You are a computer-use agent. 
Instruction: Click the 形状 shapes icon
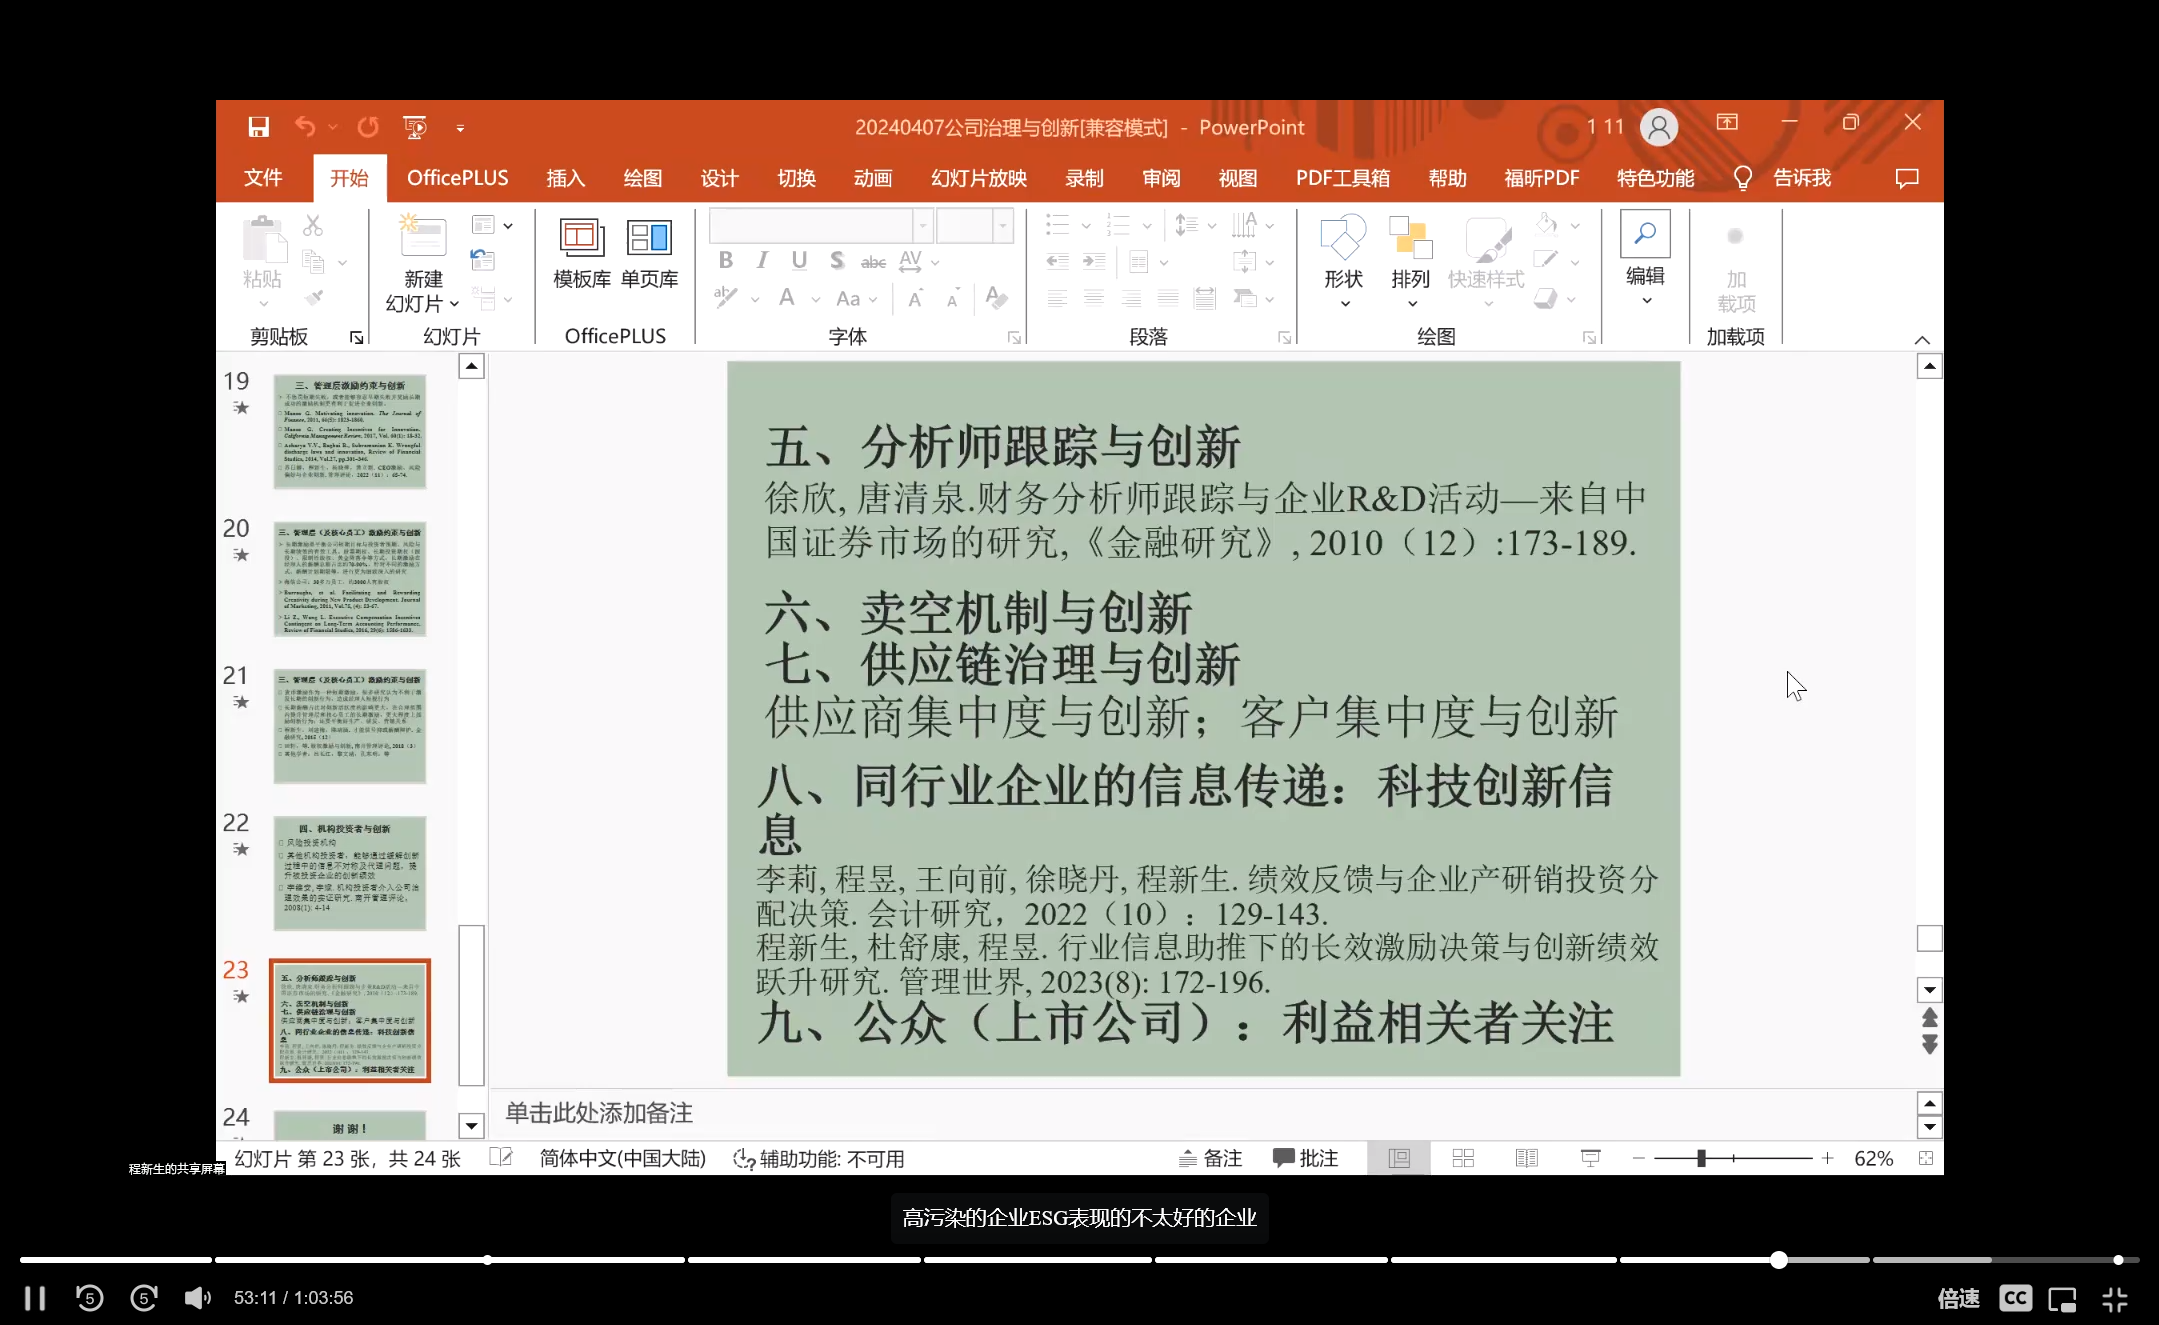(x=1343, y=240)
